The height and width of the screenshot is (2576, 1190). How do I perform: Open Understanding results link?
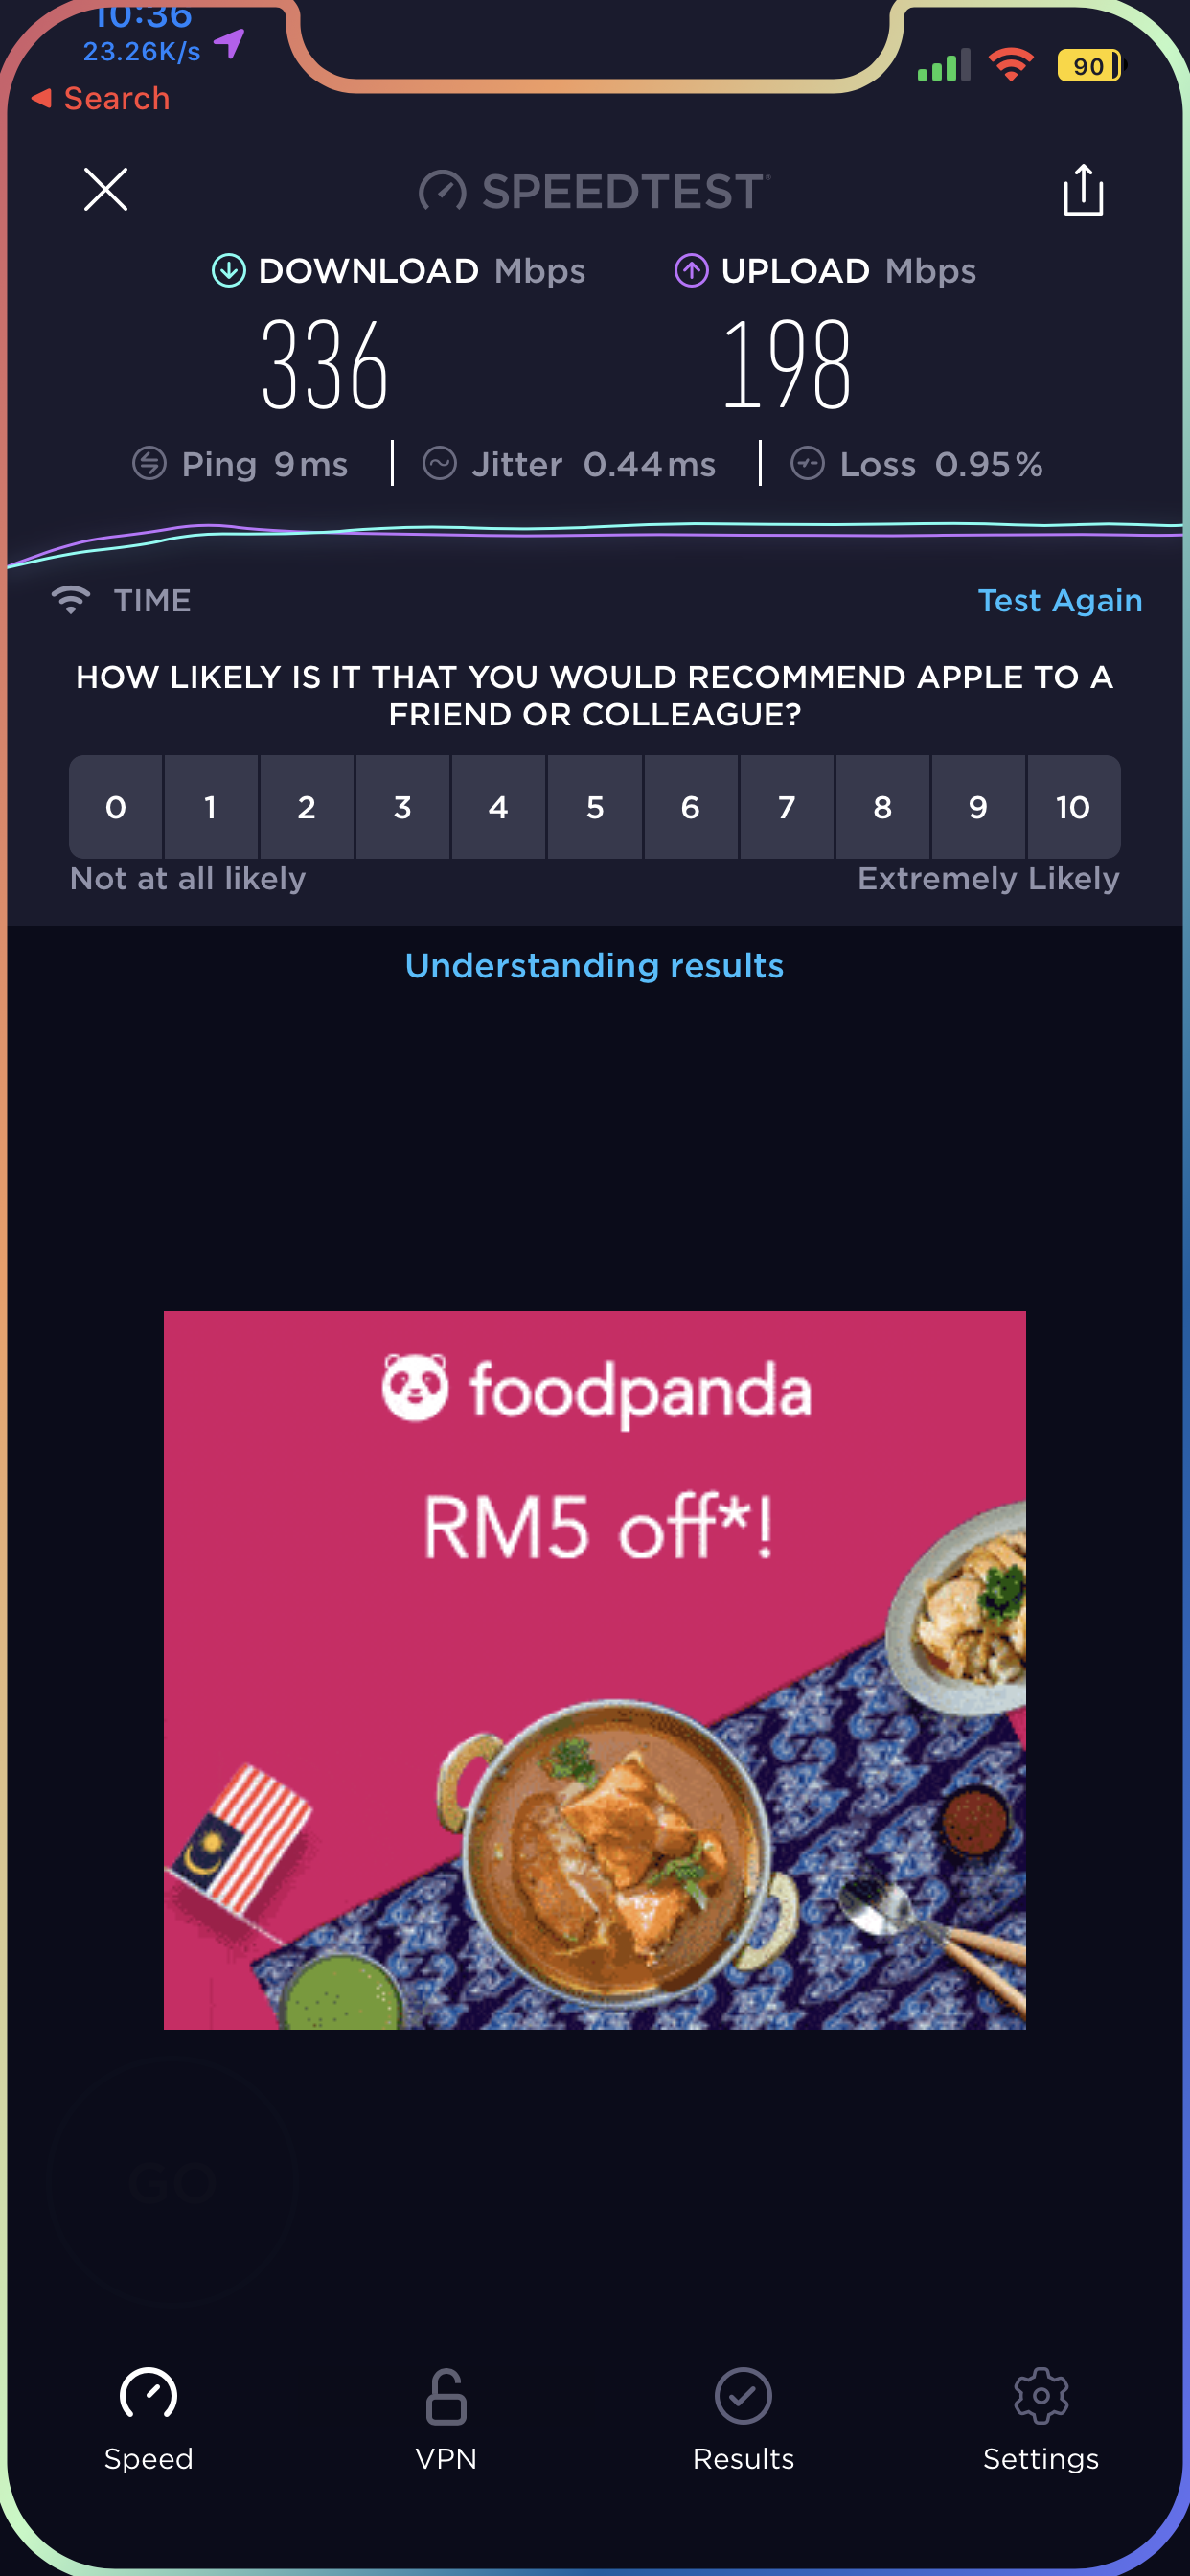tap(595, 965)
